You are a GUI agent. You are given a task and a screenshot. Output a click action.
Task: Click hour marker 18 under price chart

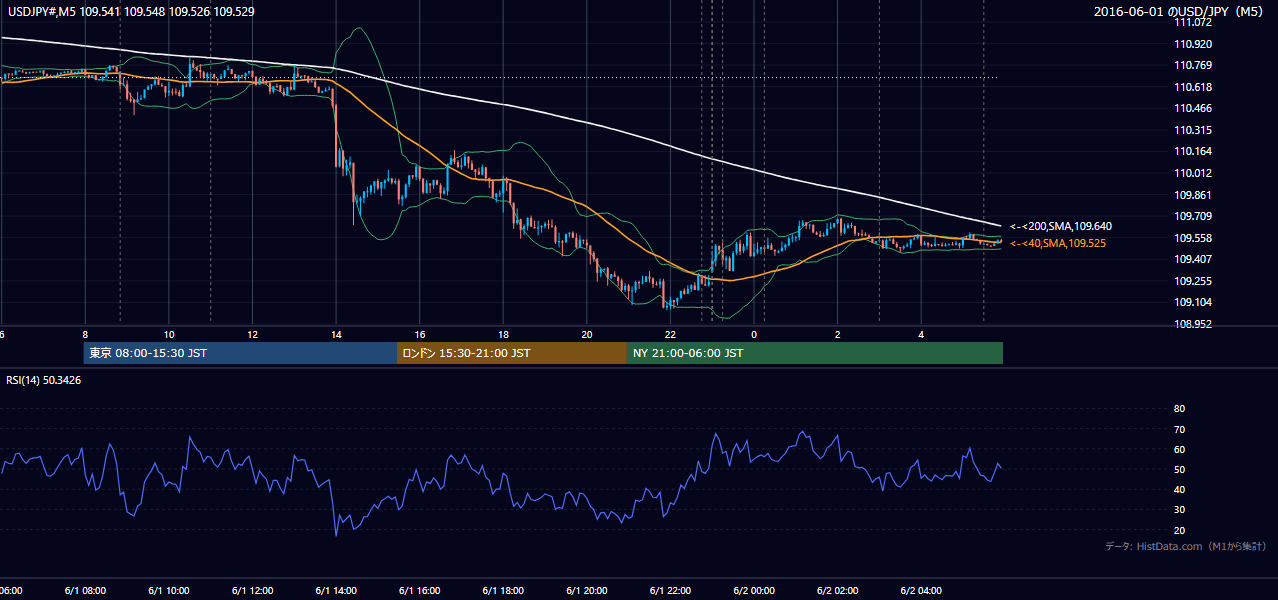coord(503,334)
